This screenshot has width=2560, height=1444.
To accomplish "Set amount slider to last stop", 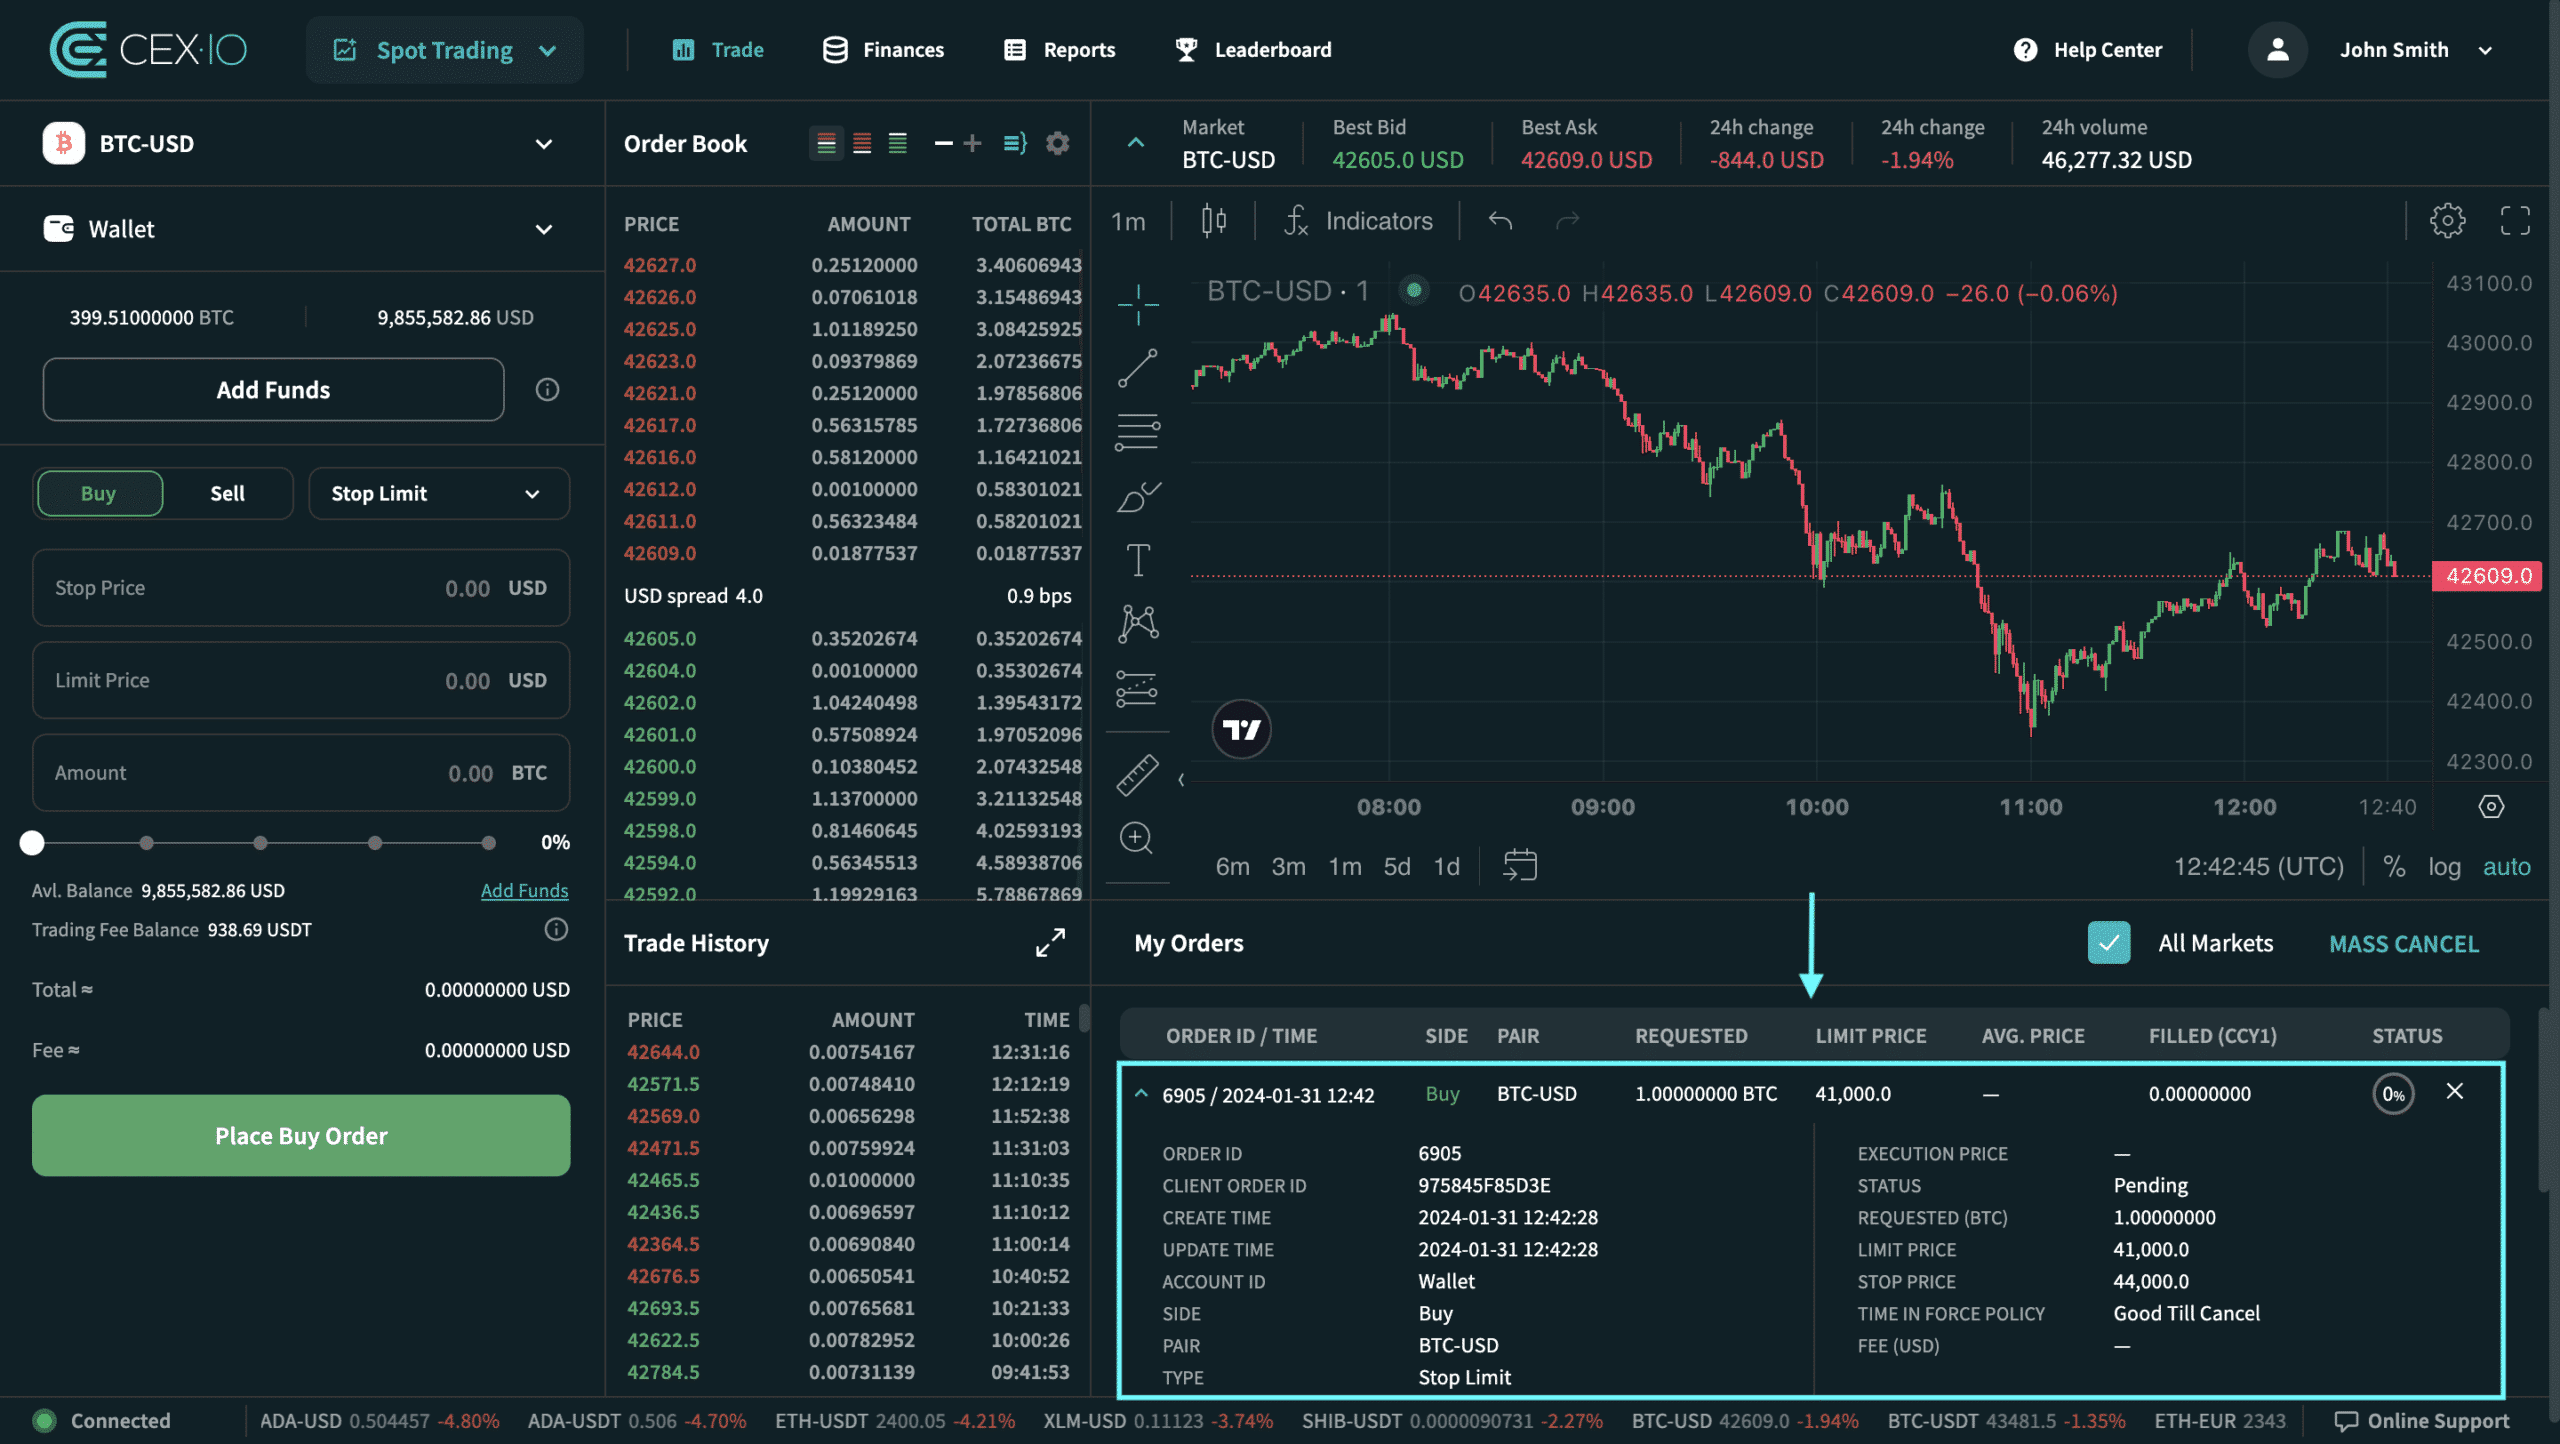I will pos(488,842).
